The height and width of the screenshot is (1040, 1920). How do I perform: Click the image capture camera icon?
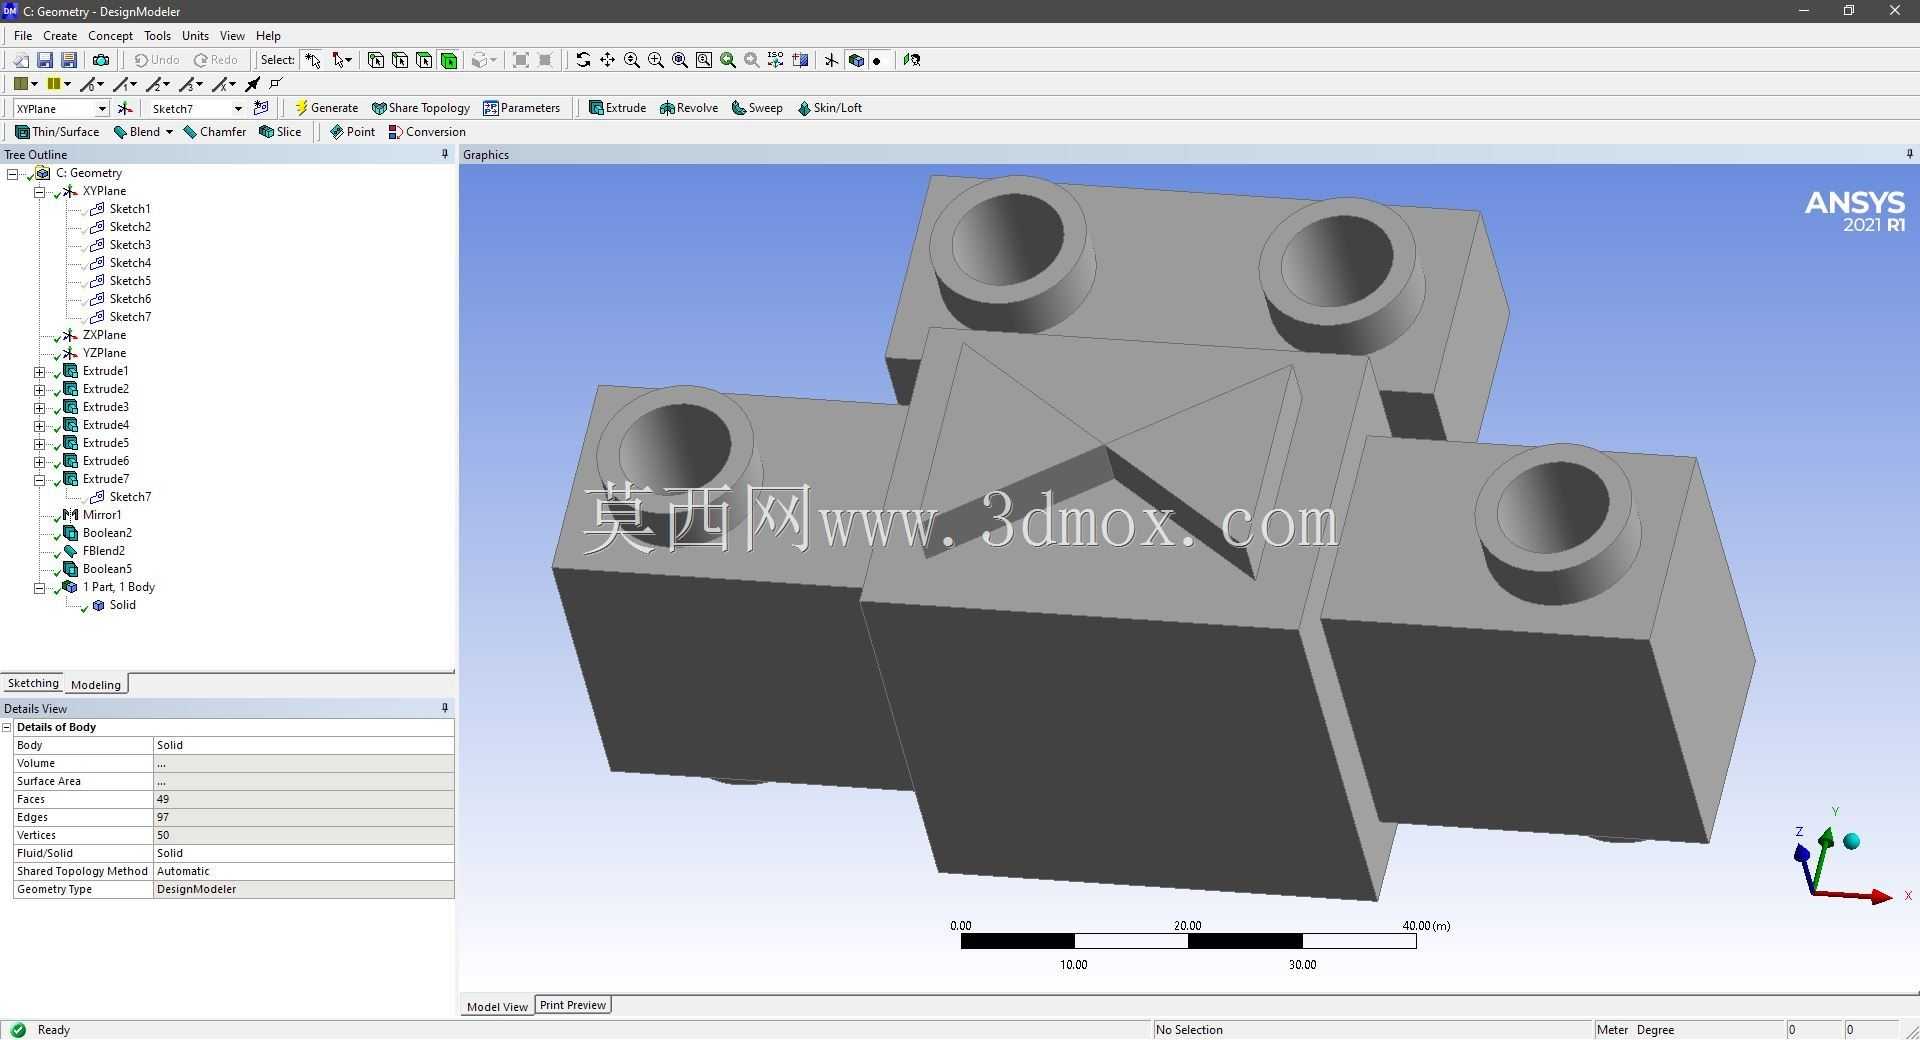tap(100, 60)
